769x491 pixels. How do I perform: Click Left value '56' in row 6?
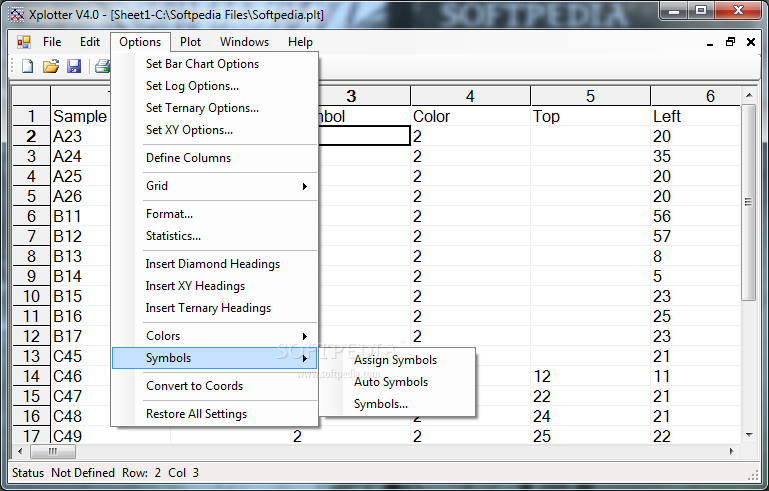(695, 216)
